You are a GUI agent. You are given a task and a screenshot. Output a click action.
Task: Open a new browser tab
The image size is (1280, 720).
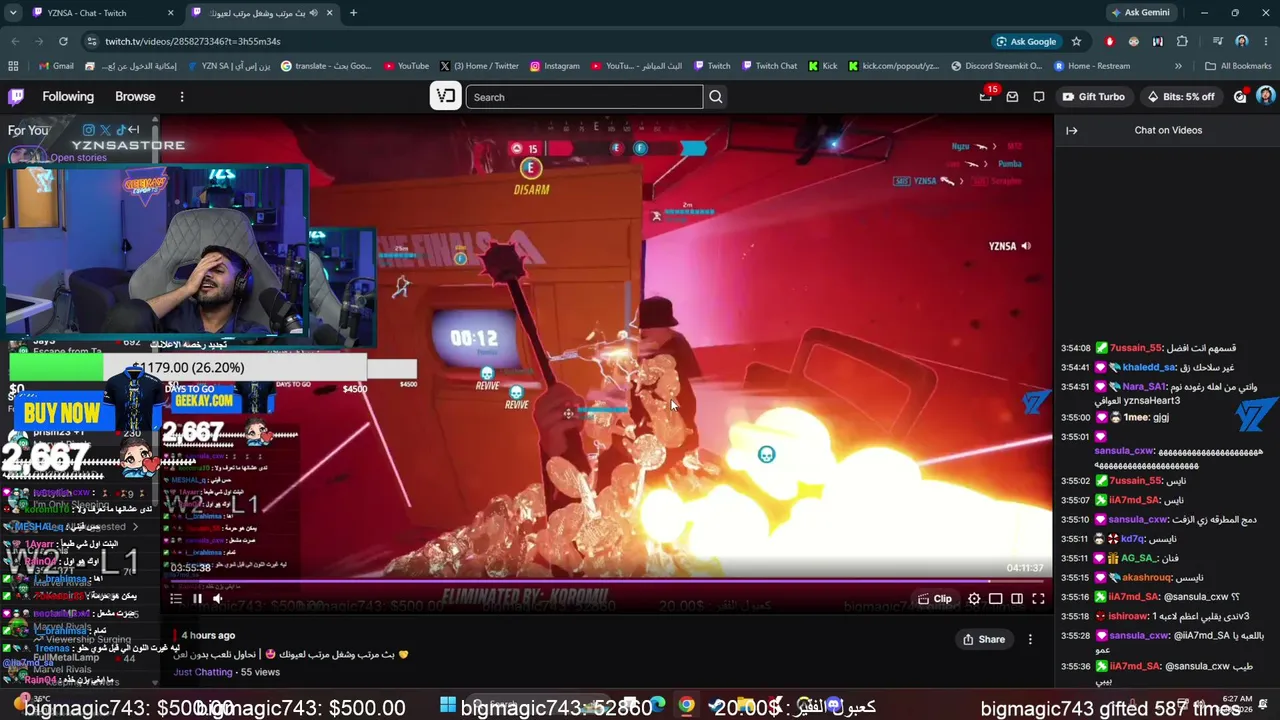tap(353, 13)
